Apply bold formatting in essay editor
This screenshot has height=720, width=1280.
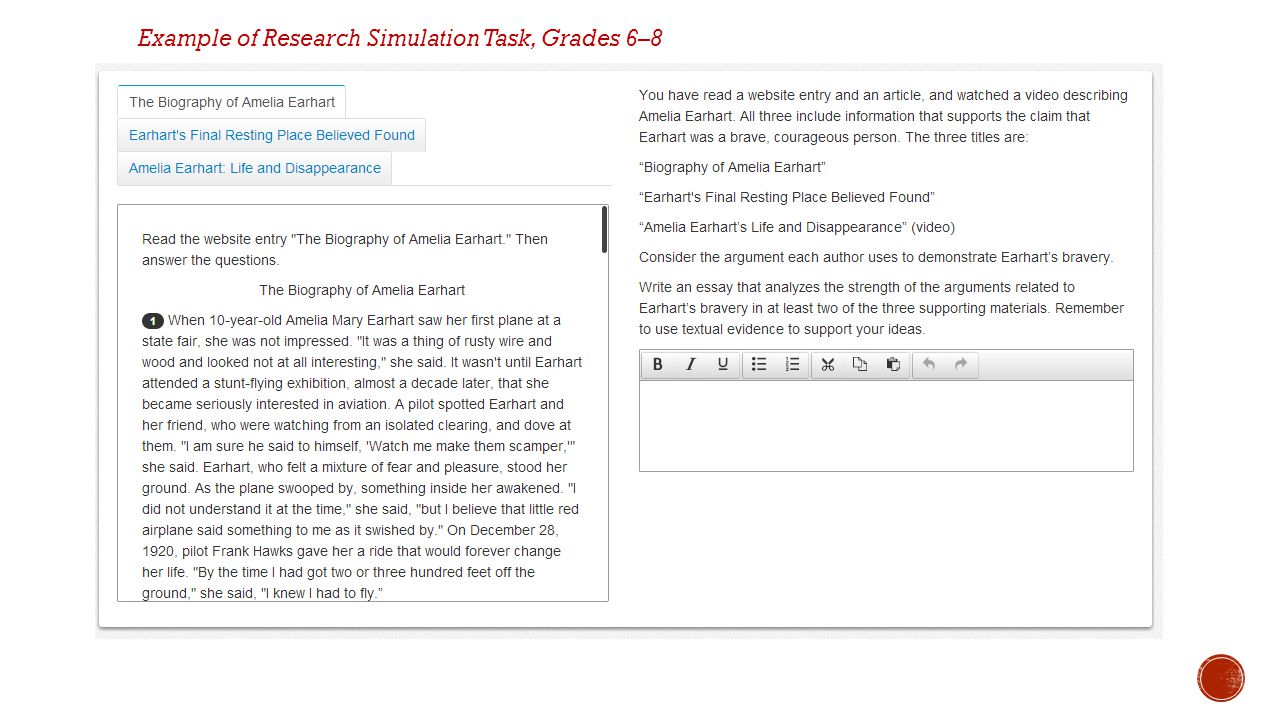coord(657,365)
